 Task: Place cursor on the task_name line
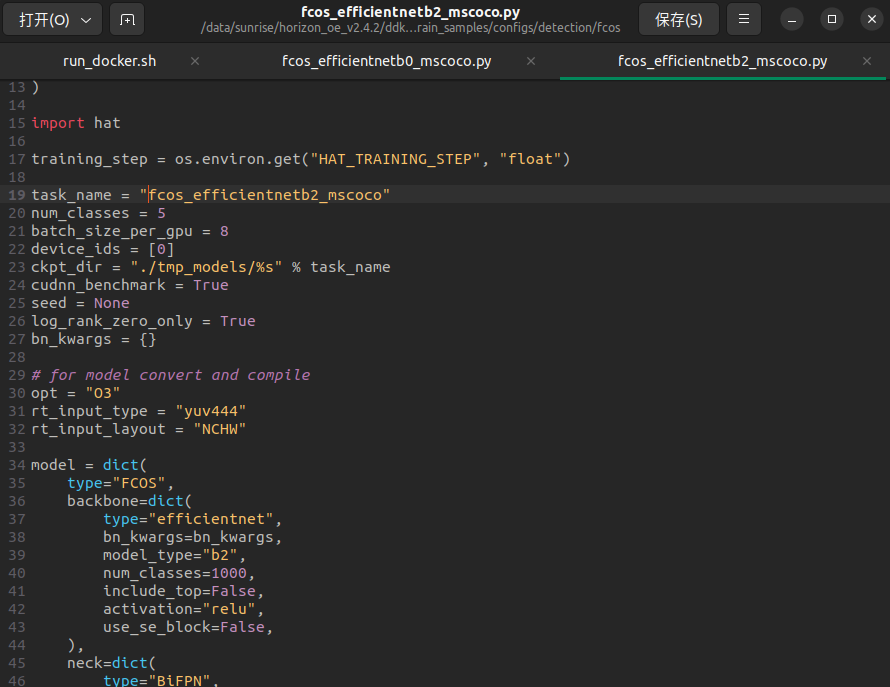pyautogui.click(x=210, y=195)
